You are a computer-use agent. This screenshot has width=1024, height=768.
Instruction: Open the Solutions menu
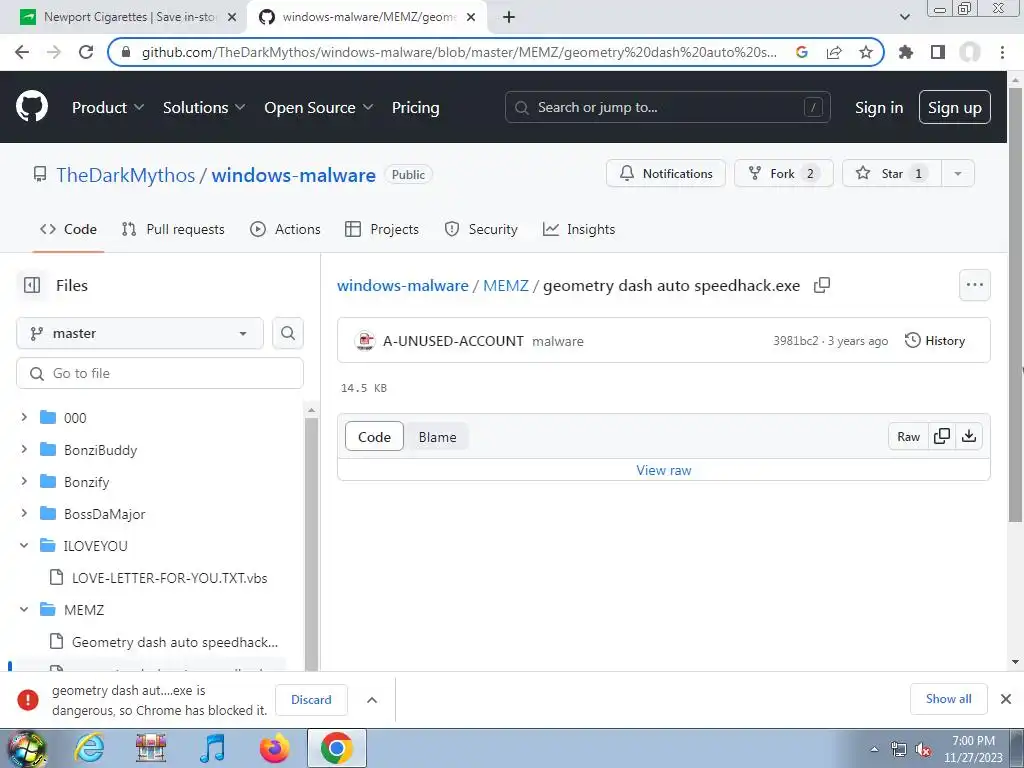[x=204, y=107]
